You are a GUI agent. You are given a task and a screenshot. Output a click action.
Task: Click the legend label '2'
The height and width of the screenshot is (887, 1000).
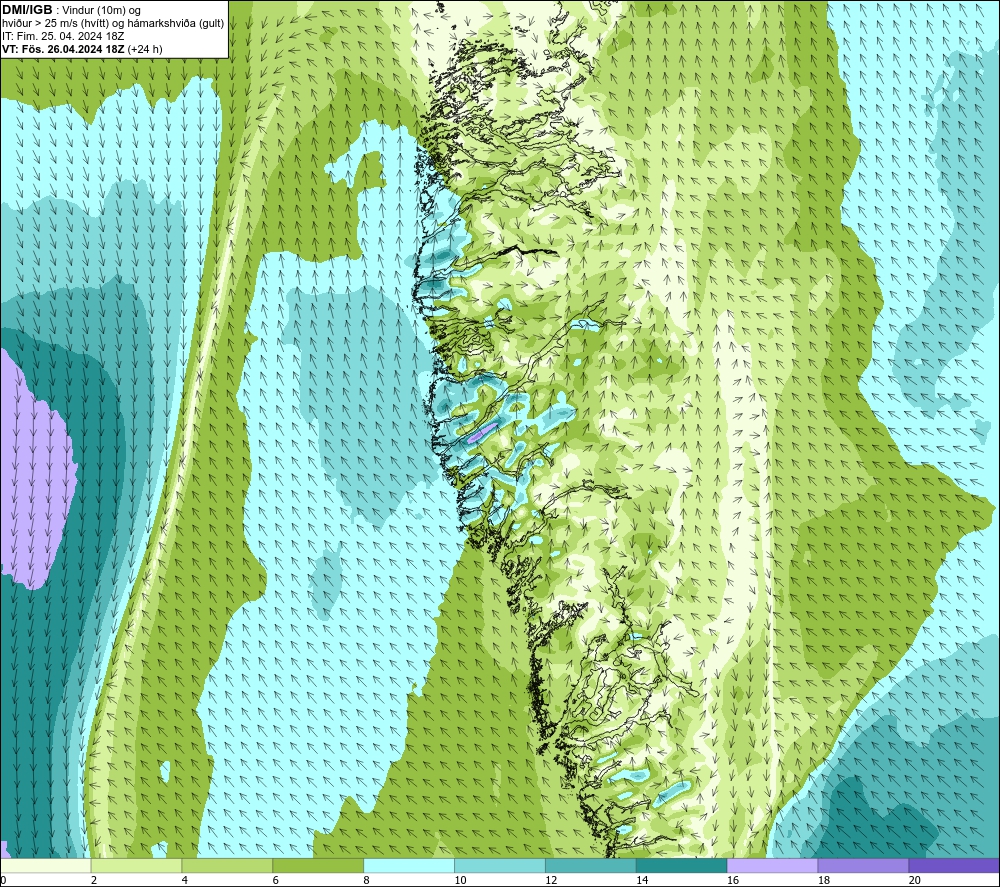94,881
